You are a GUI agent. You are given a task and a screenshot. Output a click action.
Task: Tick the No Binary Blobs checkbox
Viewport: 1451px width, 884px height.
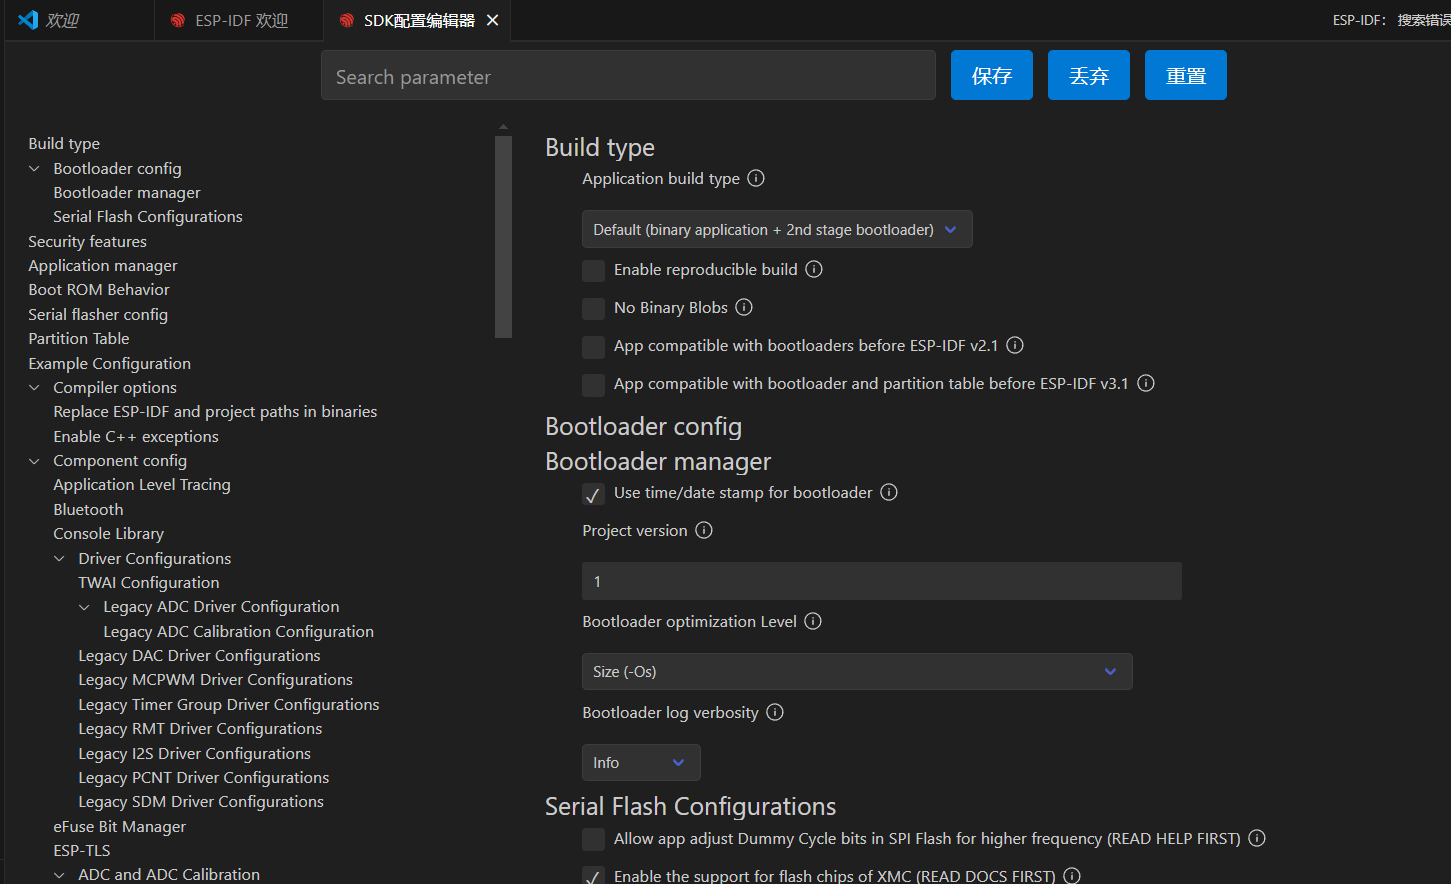tap(594, 309)
